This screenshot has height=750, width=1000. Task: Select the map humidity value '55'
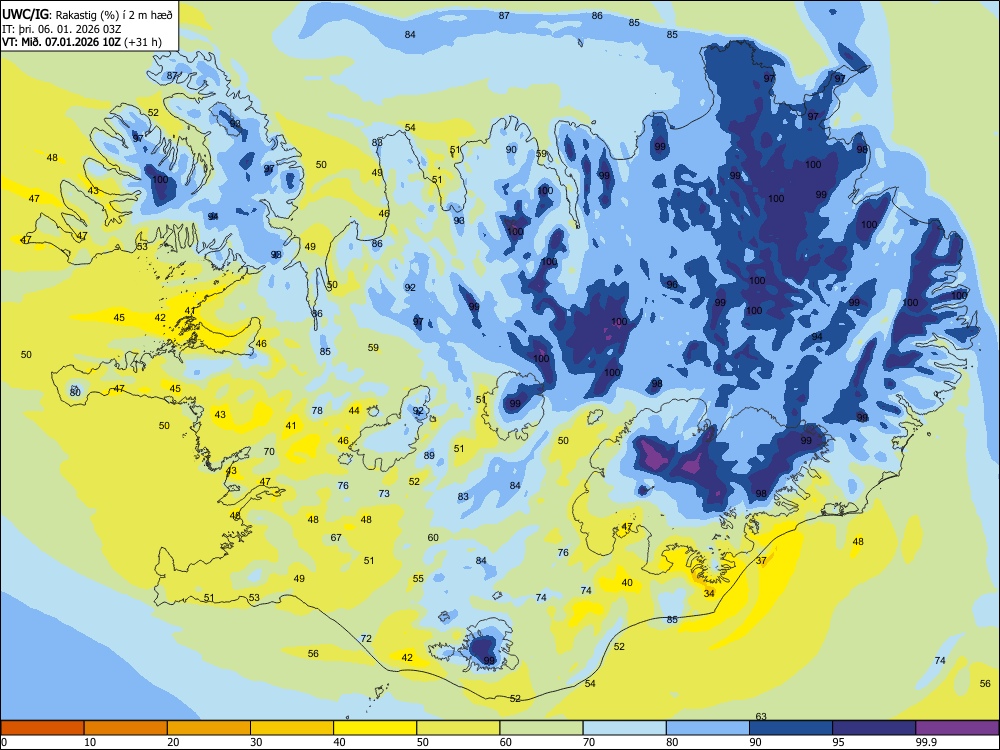pyautogui.click(x=418, y=579)
